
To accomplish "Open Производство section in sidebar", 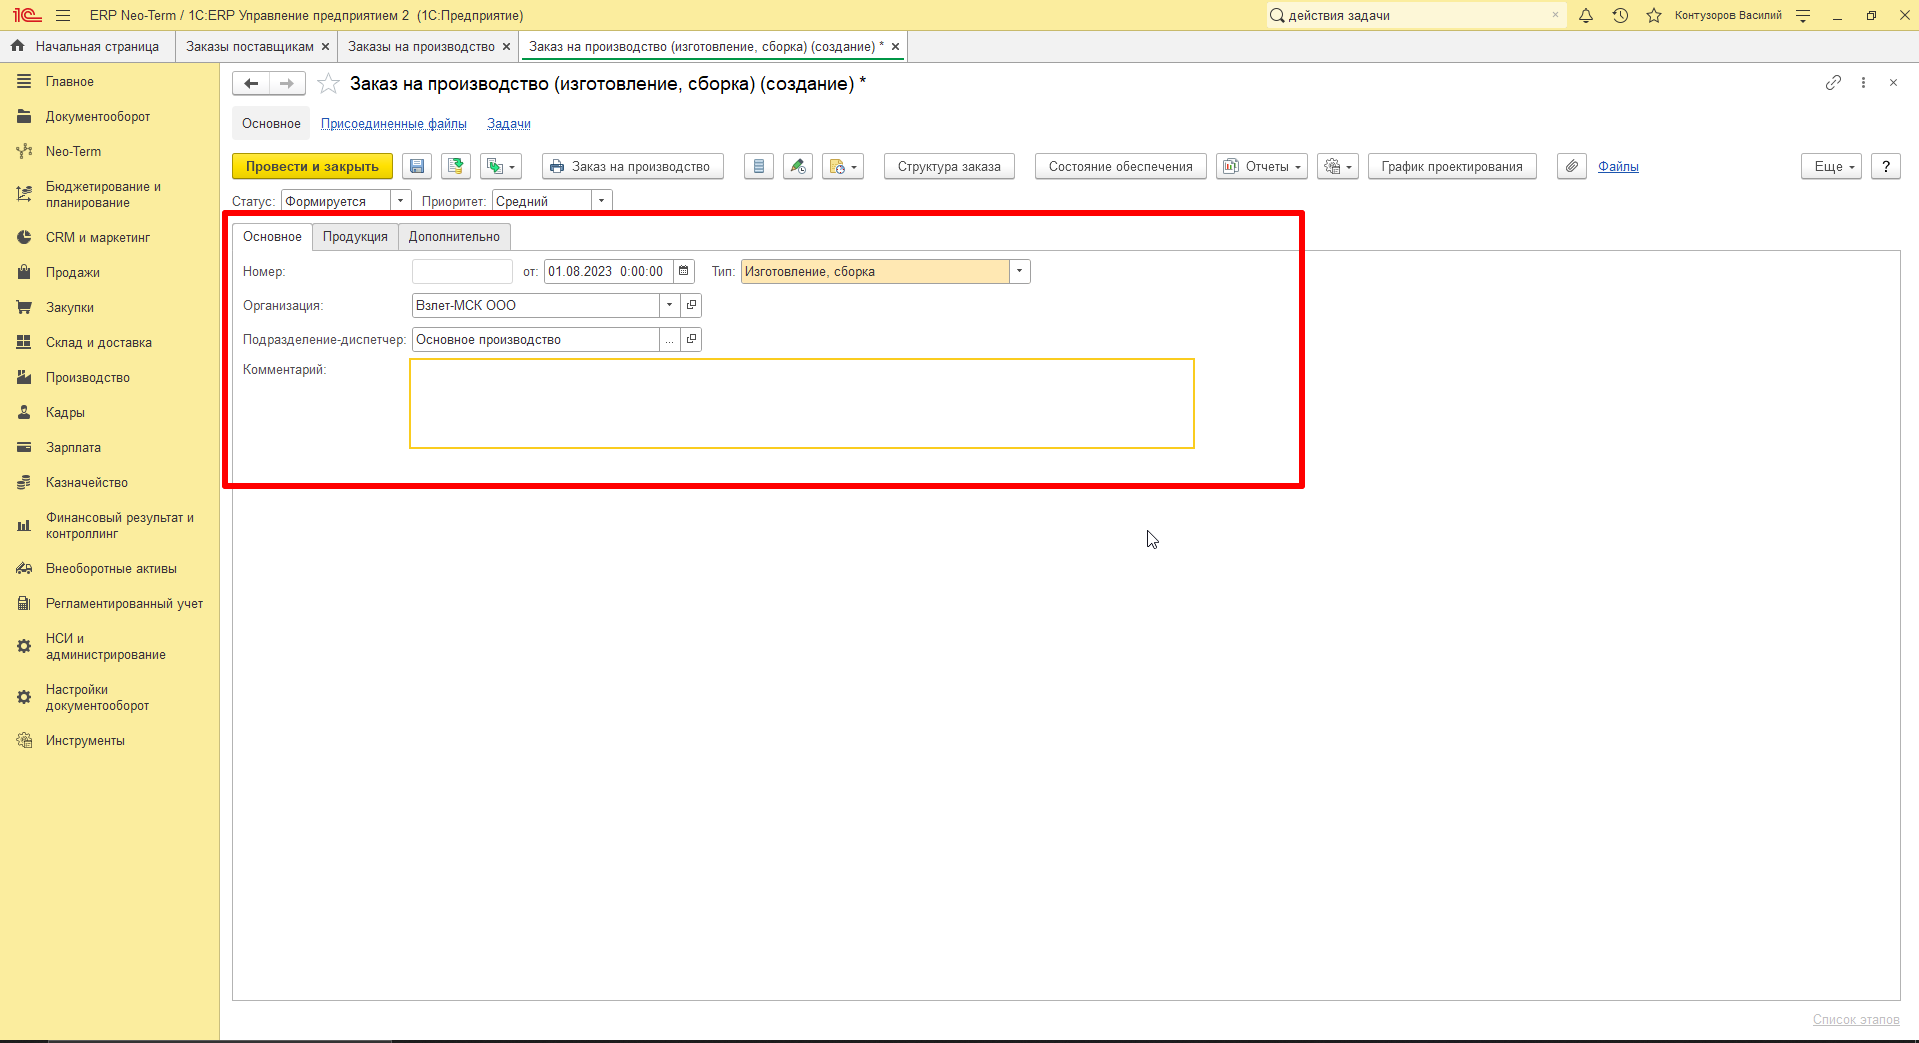I will [88, 378].
